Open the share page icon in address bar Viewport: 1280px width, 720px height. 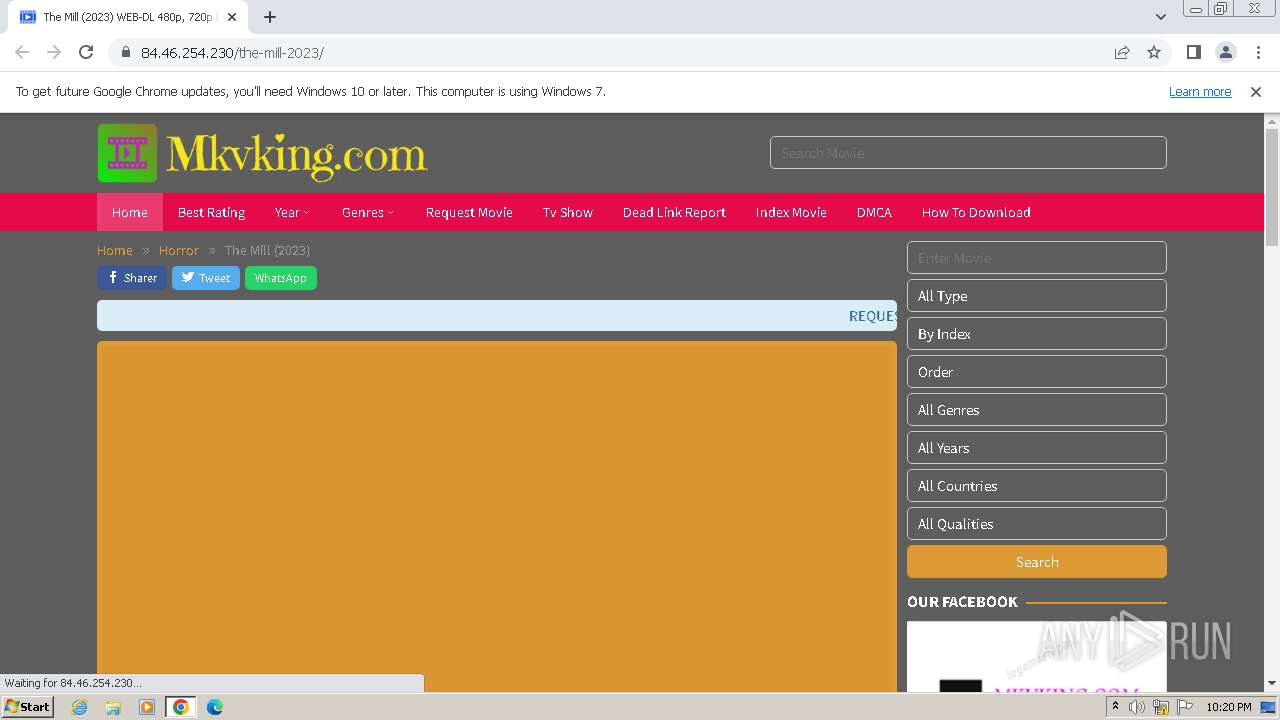1122,52
